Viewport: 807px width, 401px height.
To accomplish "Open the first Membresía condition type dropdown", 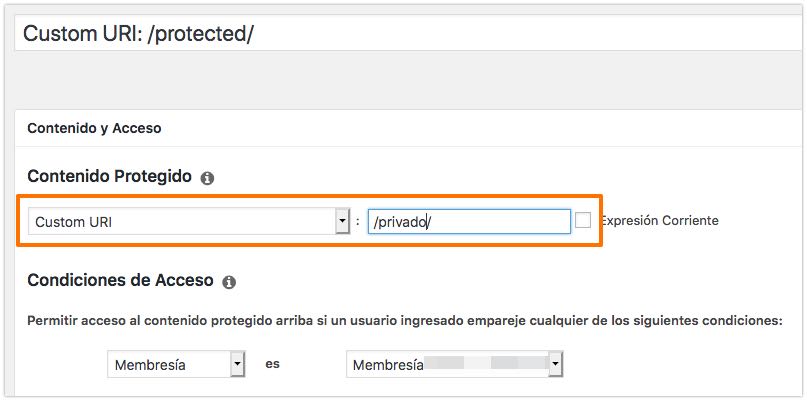I will click(176, 364).
